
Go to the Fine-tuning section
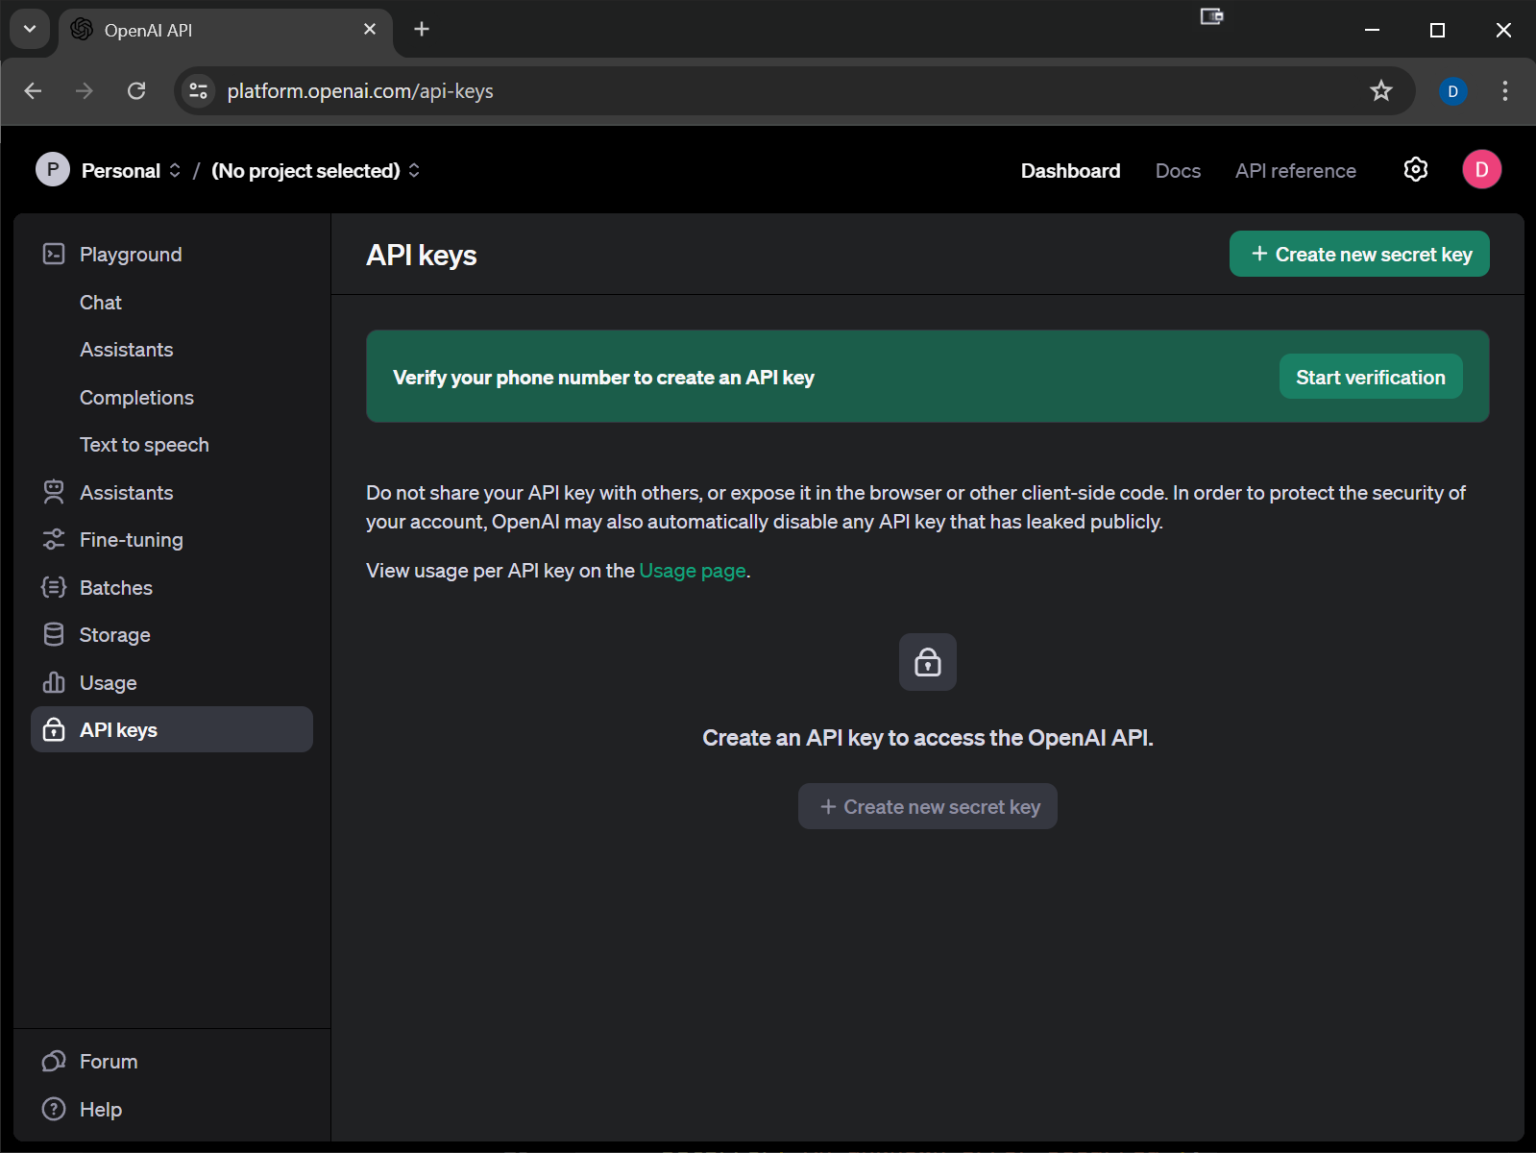(x=130, y=540)
